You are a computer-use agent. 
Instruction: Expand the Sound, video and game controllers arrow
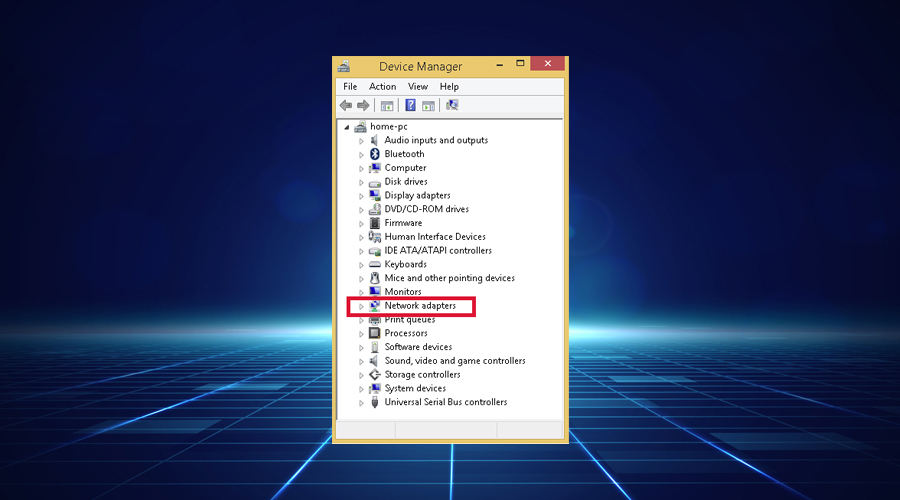361,361
